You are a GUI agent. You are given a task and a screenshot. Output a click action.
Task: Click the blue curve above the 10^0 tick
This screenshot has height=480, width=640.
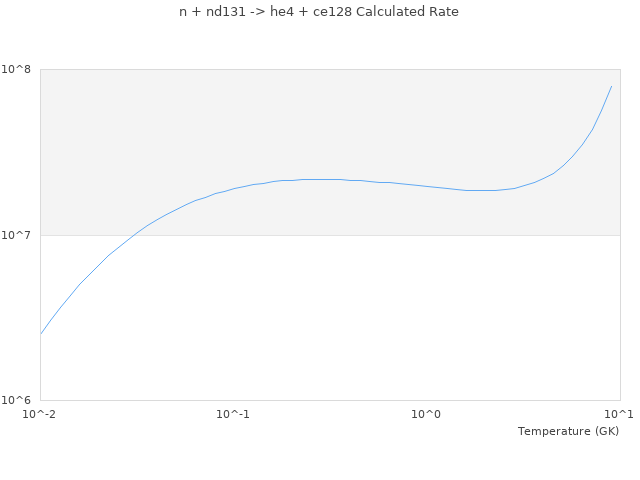[427, 186]
